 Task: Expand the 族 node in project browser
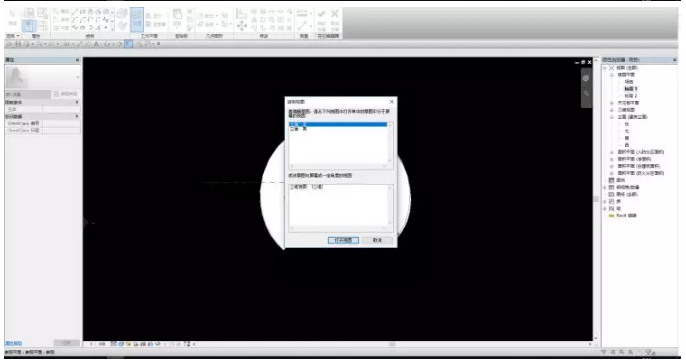coord(605,201)
